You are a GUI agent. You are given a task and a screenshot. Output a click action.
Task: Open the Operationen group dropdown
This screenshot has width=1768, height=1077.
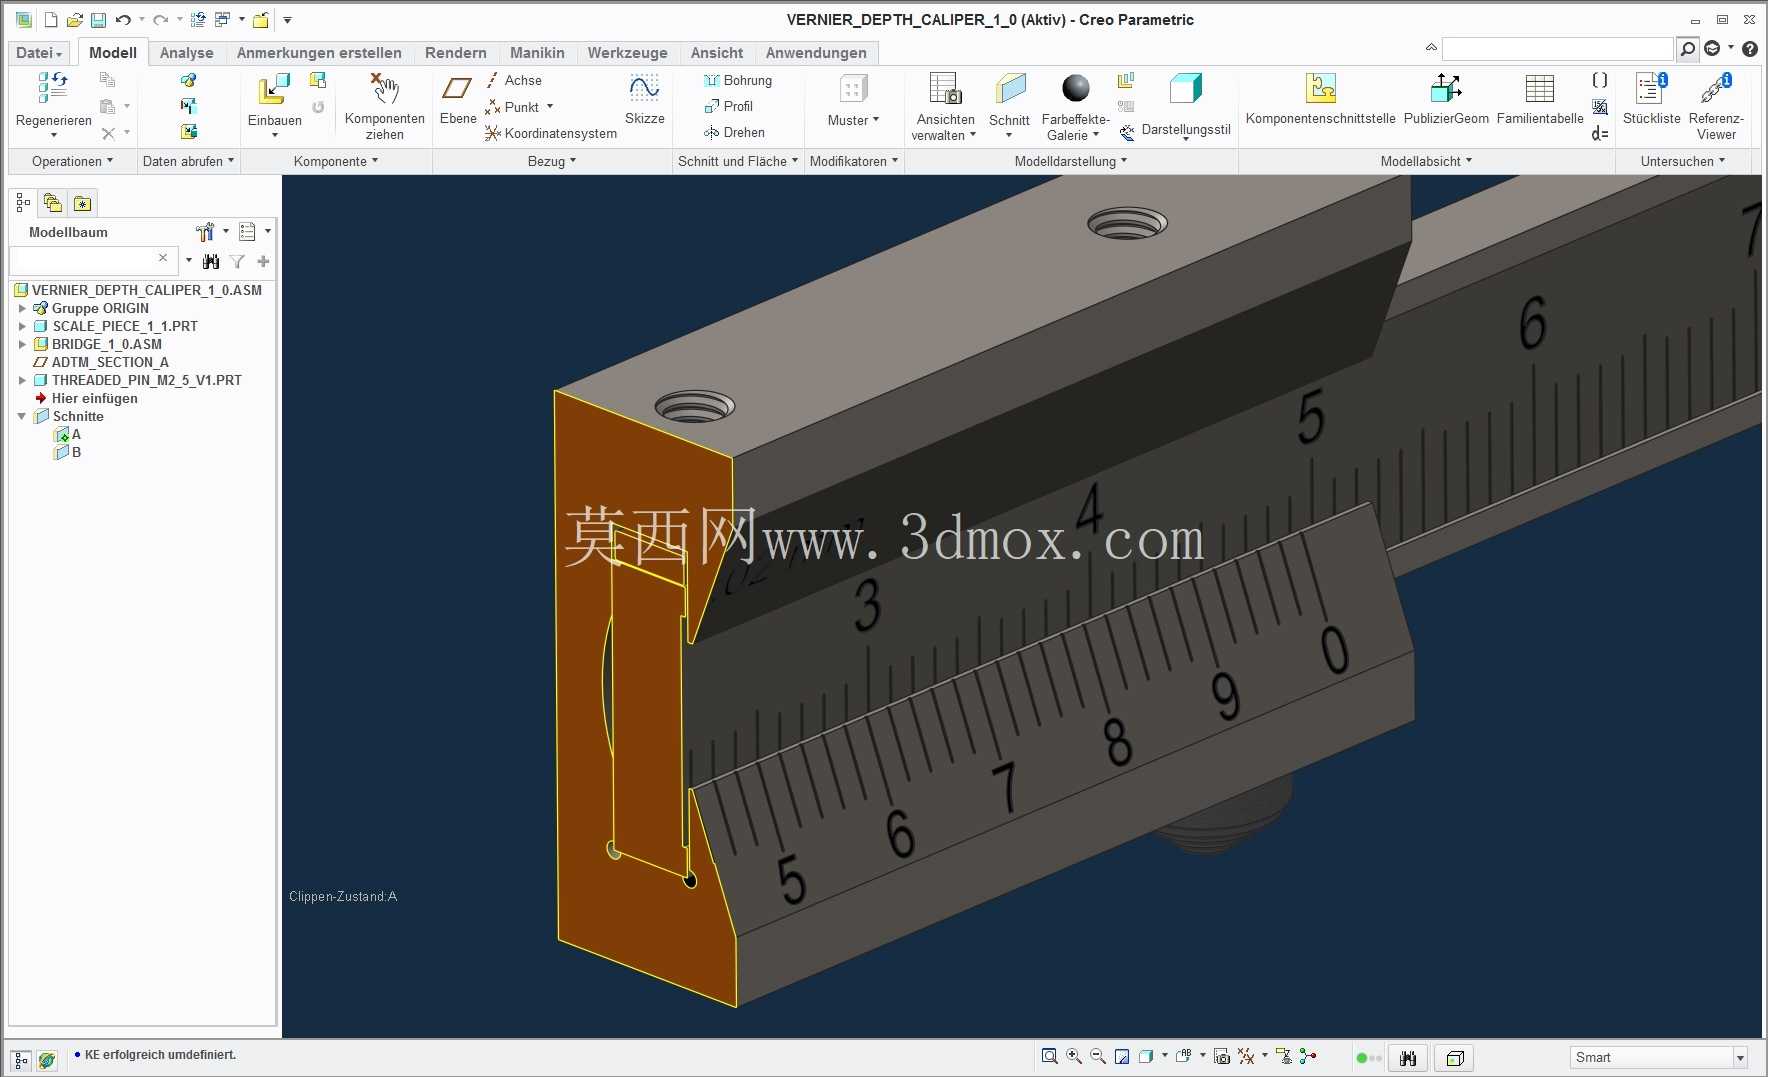tap(72, 161)
